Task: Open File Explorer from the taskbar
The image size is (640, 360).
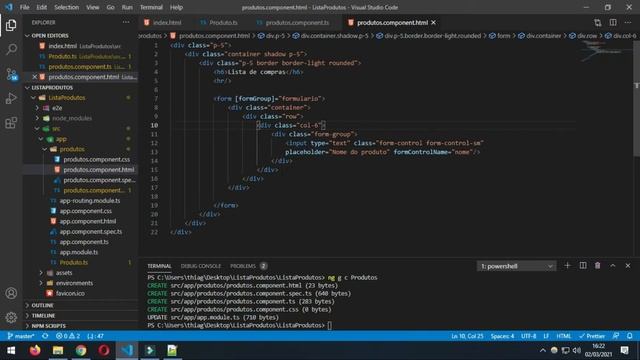Action: coord(58,350)
